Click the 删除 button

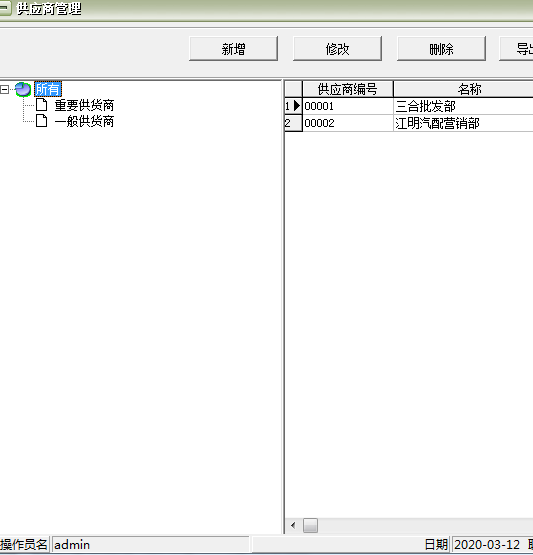pos(441,48)
